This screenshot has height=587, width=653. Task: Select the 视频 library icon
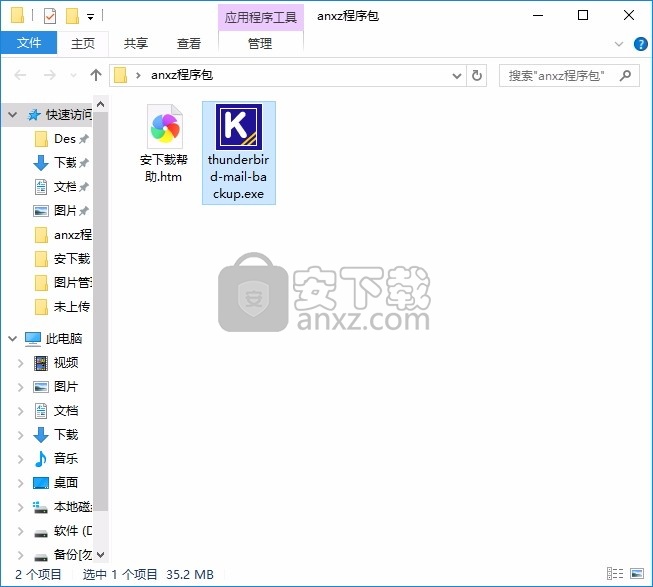pyautogui.click(x=41, y=363)
